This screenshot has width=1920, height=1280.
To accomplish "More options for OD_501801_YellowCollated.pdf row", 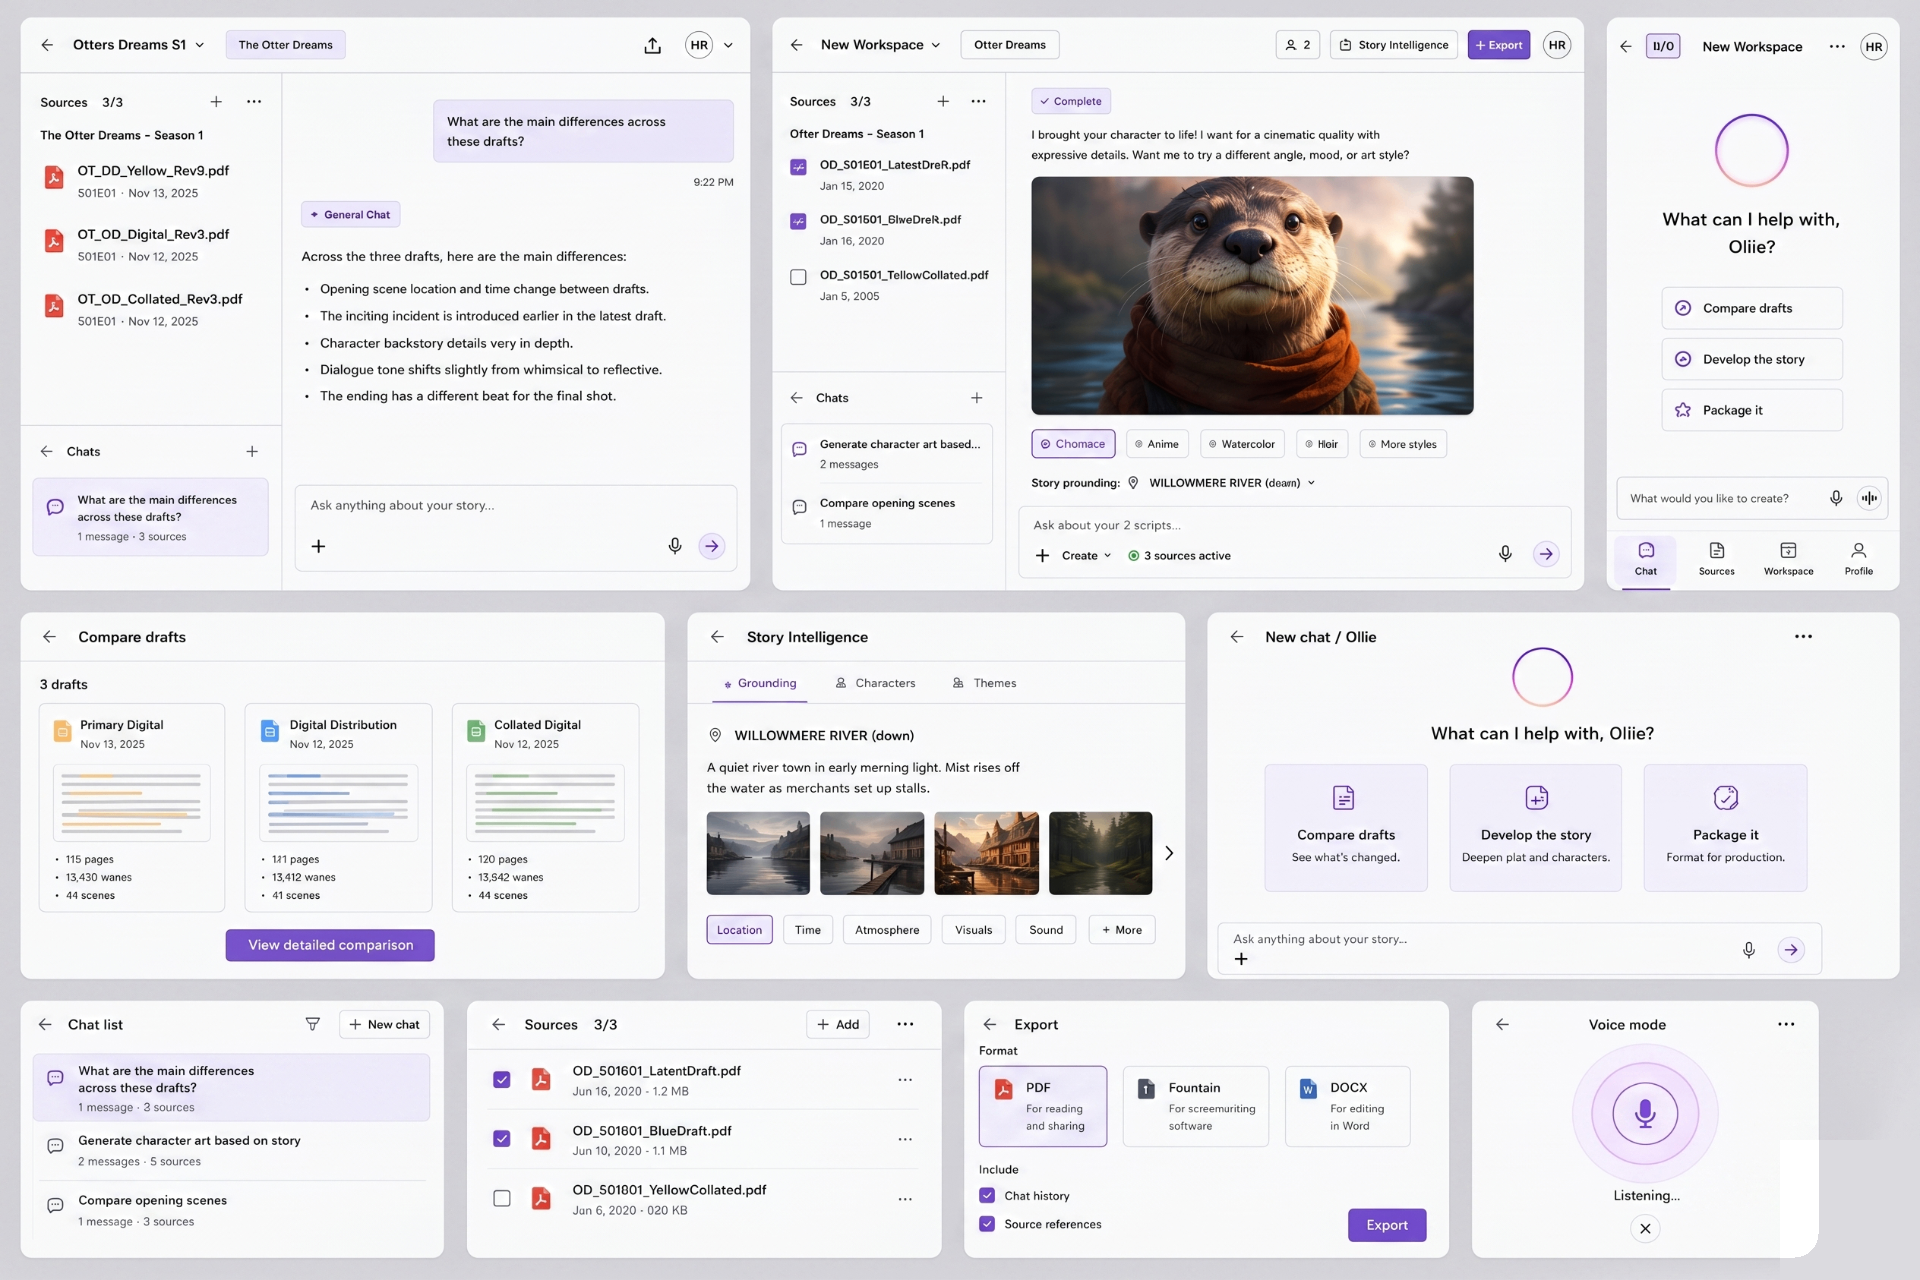I will point(905,1199).
